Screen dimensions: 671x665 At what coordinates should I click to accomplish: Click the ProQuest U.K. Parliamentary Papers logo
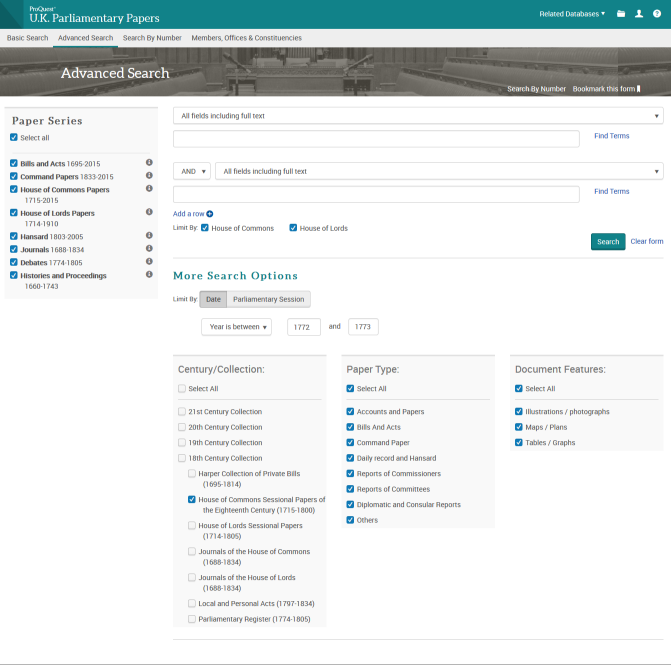94,15
